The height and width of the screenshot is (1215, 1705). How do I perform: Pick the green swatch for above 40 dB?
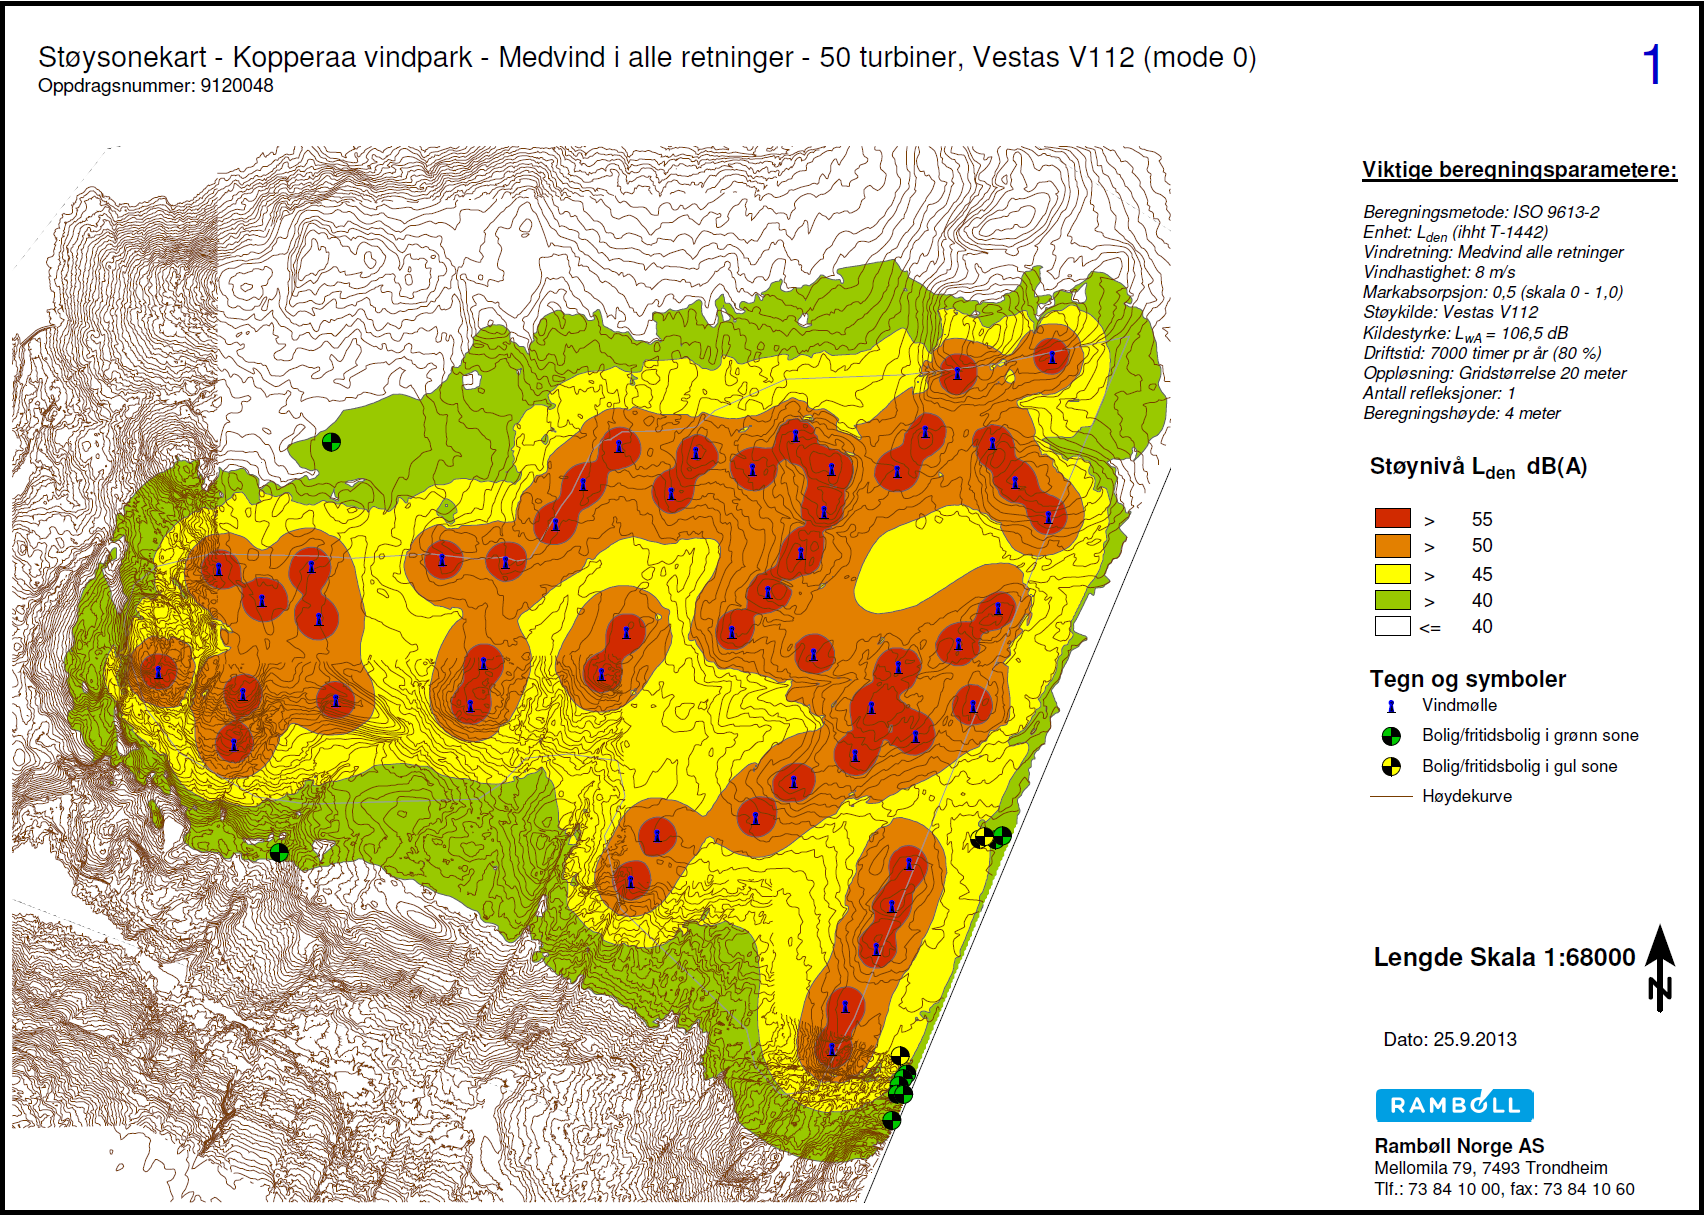(x=1392, y=600)
